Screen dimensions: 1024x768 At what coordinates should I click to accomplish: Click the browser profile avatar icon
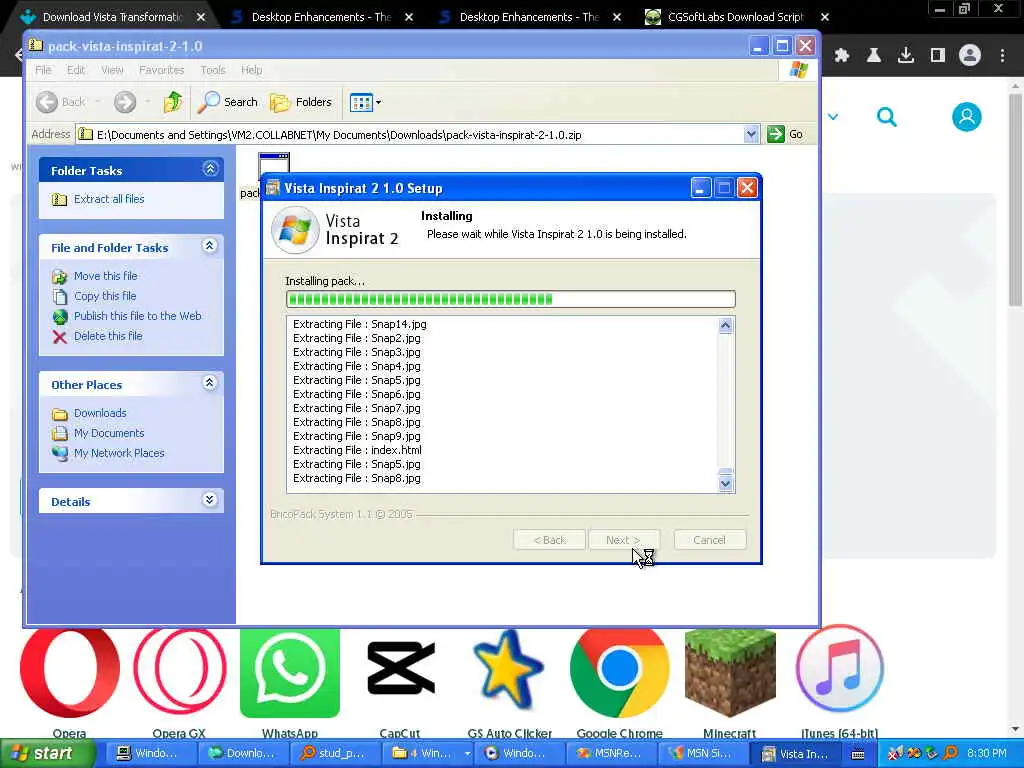click(x=970, y=56)
